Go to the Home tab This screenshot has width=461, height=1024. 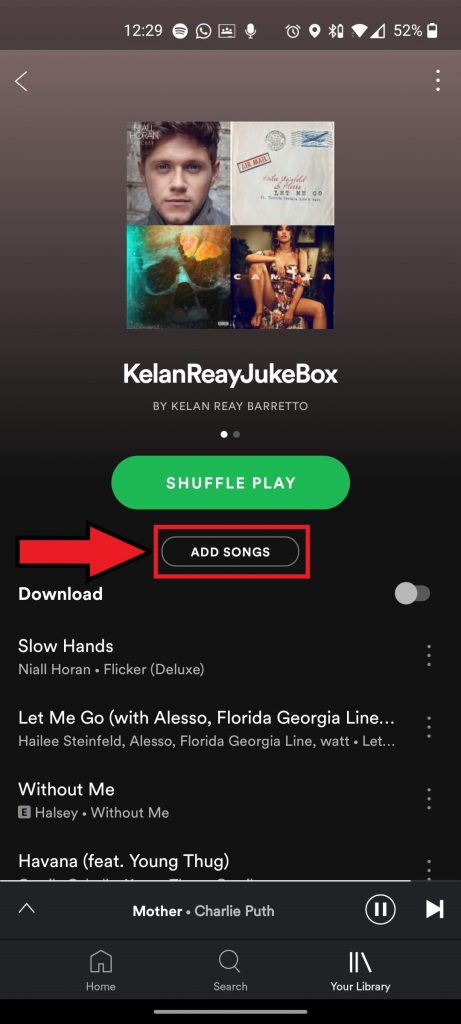coord(100,970)
